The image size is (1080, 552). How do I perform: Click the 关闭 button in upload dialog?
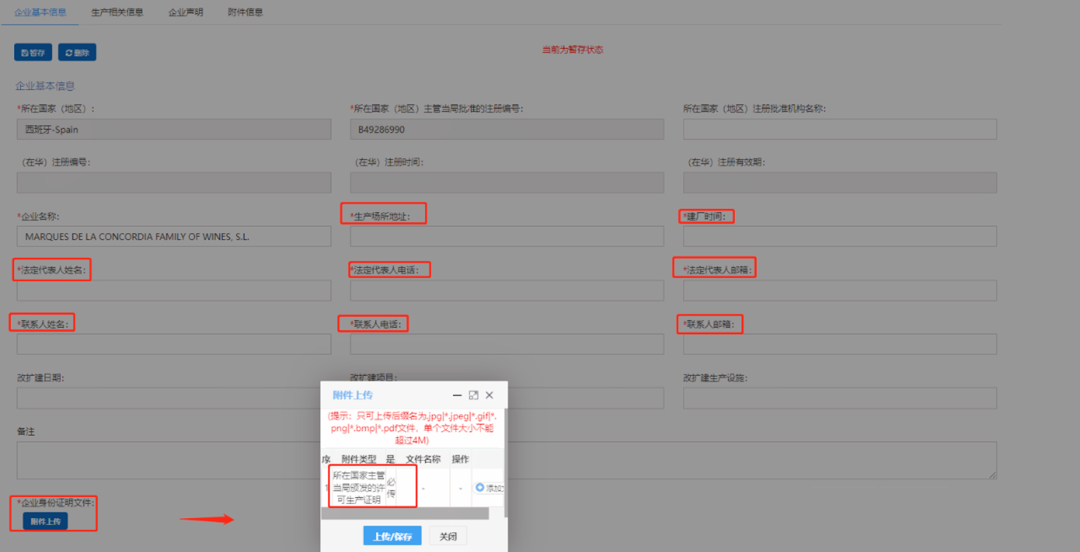(447, 536)
